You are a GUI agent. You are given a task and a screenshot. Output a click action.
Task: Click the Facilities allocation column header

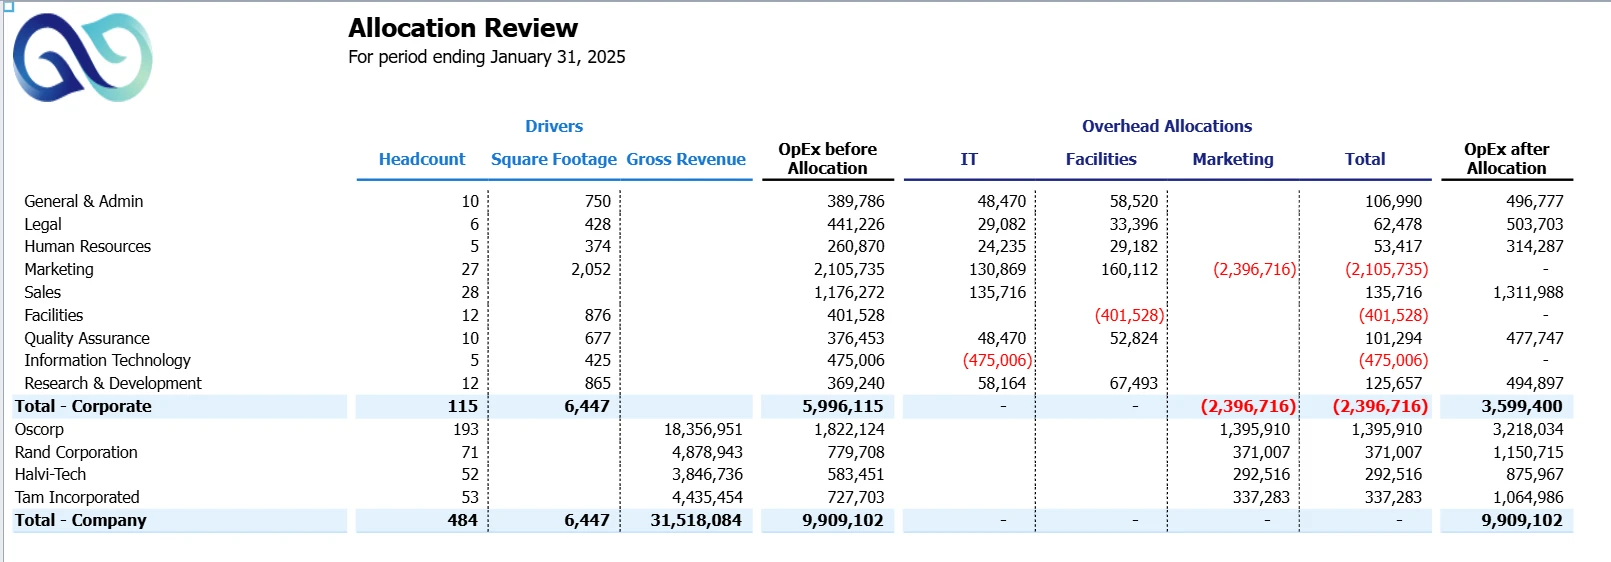tap(1101, 159)
